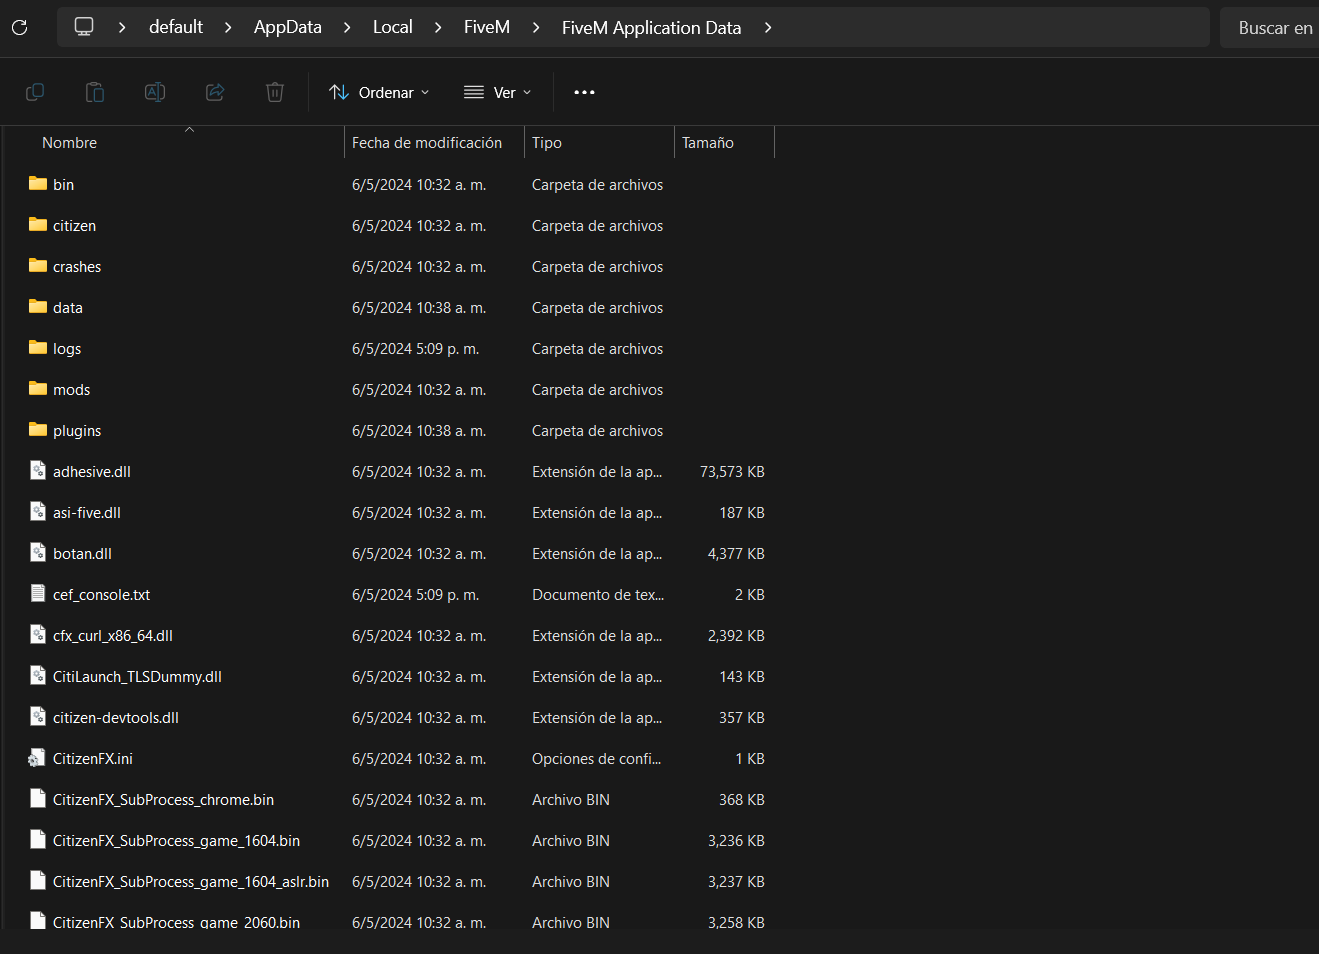This screenshot has height=954, width=1319.
Task: Expand chevron after FiveM Application Data
Action: (768, 28)
